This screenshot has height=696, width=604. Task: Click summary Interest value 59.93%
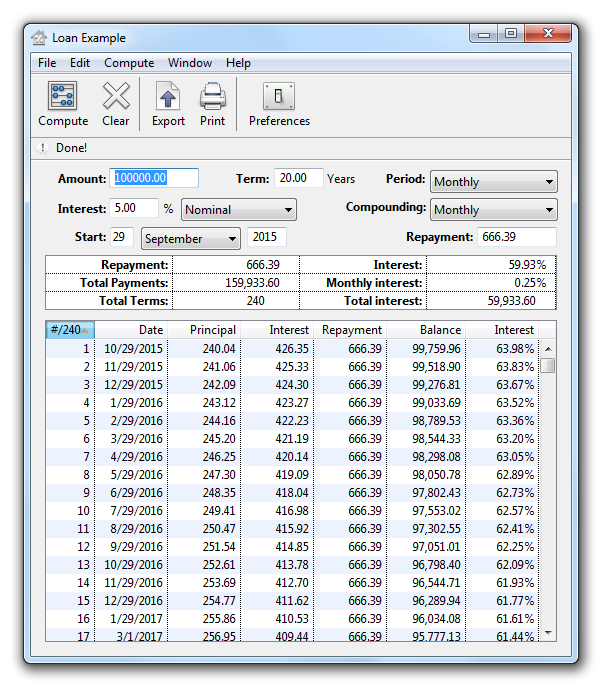click(527, 265)
